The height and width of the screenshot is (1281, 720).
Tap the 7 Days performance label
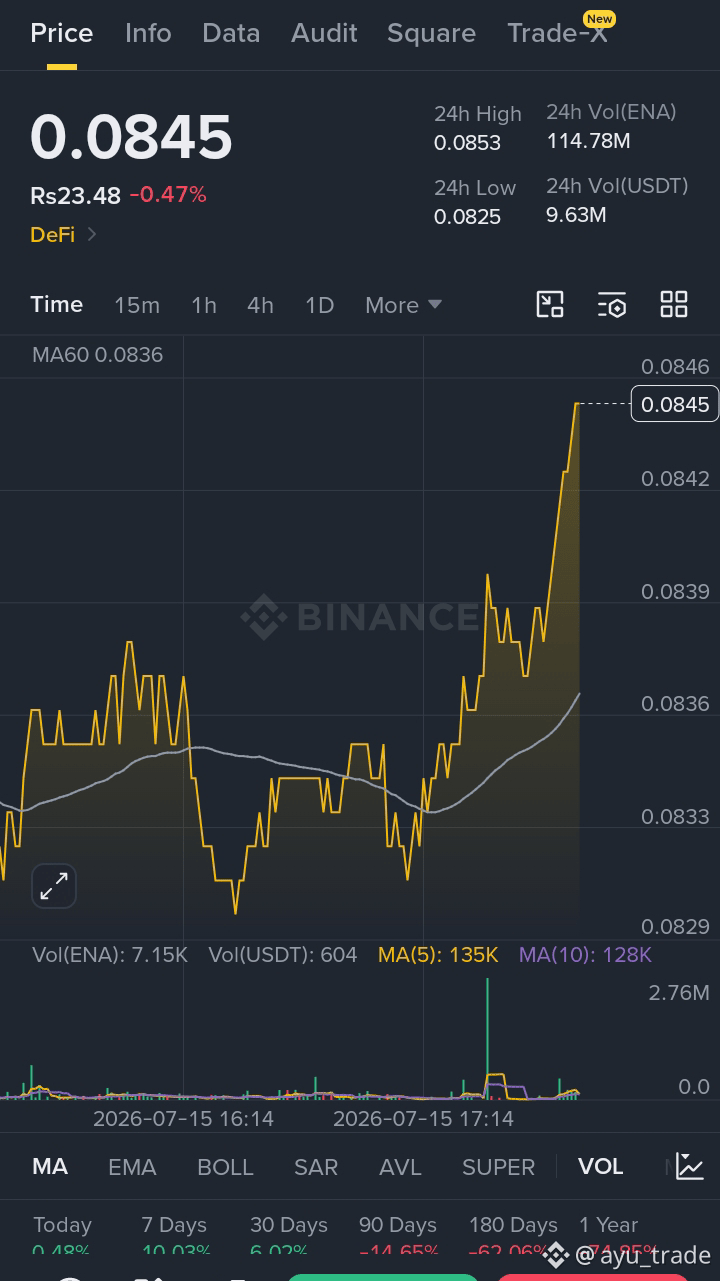(174, 1225)
